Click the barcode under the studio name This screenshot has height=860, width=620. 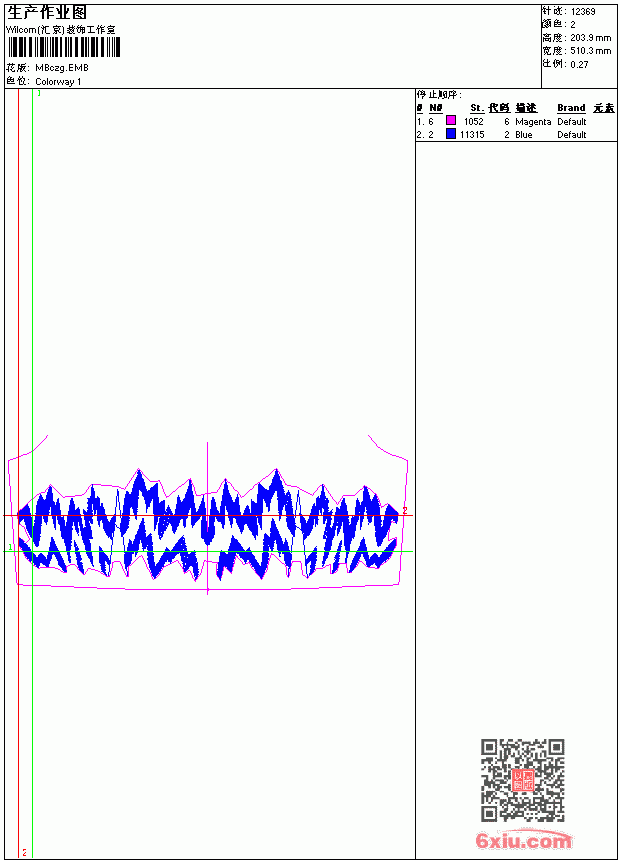coord(64,47)
